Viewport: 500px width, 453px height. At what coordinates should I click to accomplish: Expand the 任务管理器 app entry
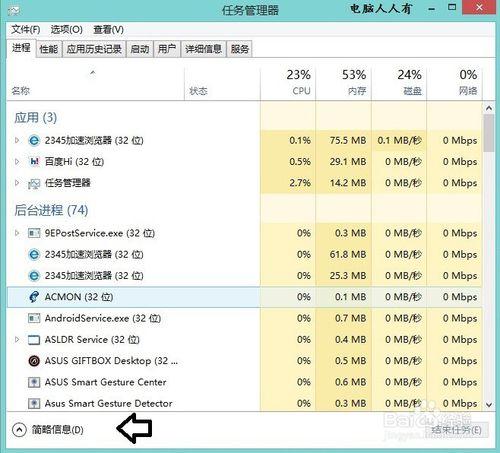(17, 183)
